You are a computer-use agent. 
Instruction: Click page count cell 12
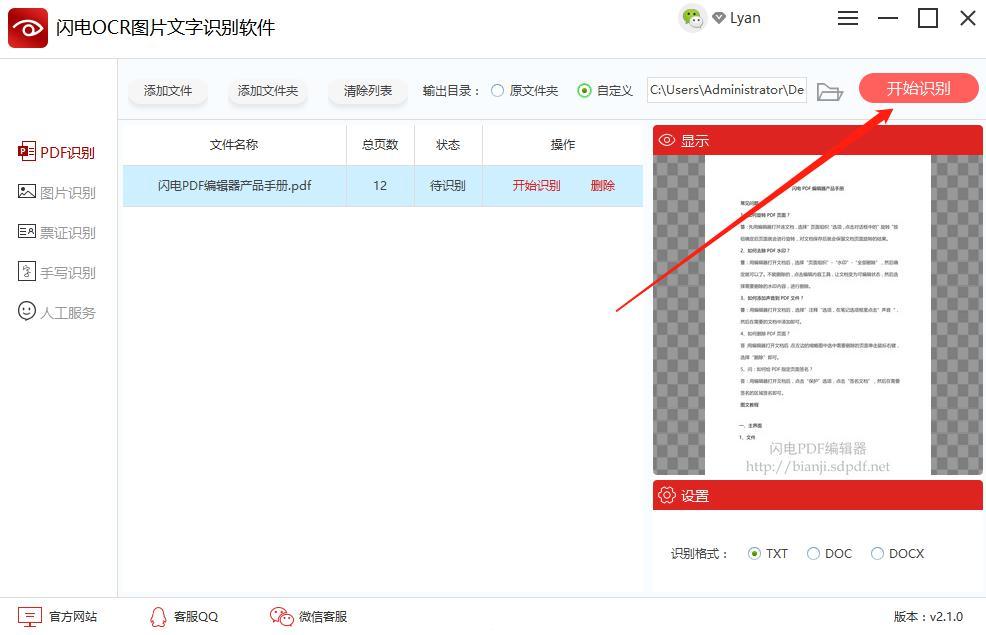click(x=380, y=185)
